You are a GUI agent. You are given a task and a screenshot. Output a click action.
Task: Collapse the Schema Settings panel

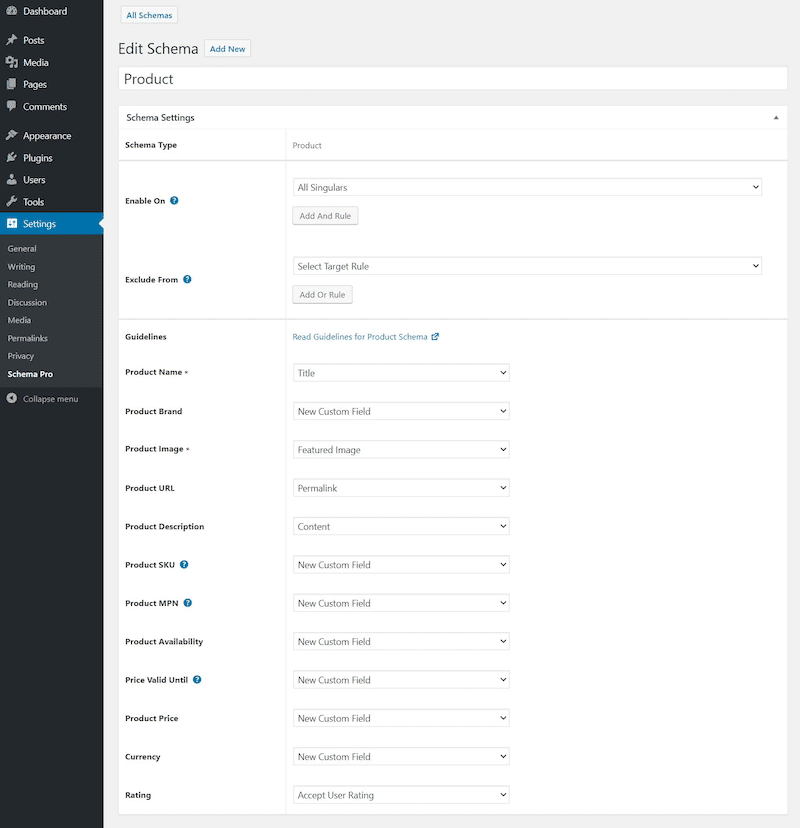coord(776,117)
